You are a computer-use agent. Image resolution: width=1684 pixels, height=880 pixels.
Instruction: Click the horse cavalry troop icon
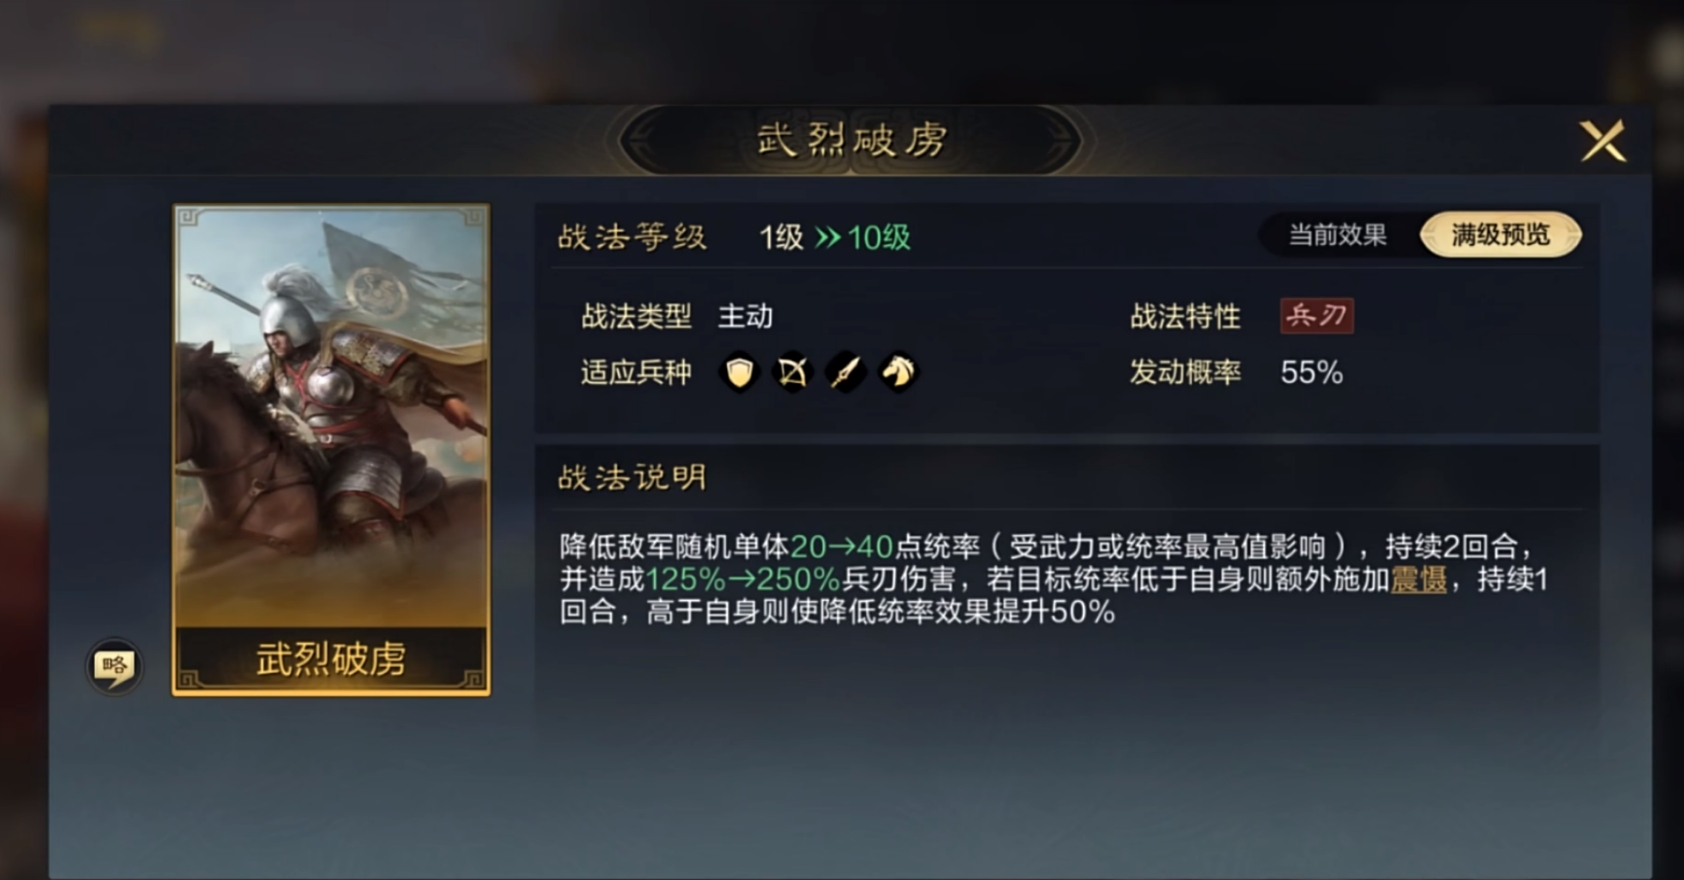pyautogui.click(x=898, y=373)
